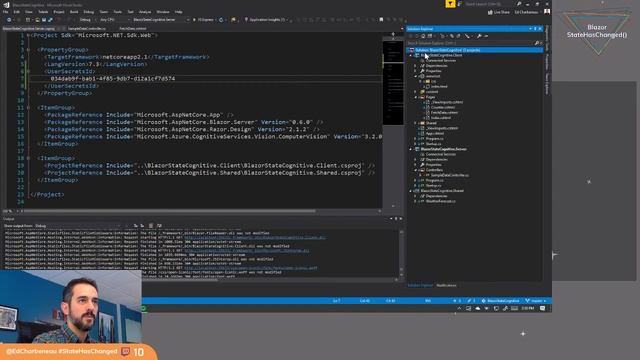Open the Help menu

point(178,12)
